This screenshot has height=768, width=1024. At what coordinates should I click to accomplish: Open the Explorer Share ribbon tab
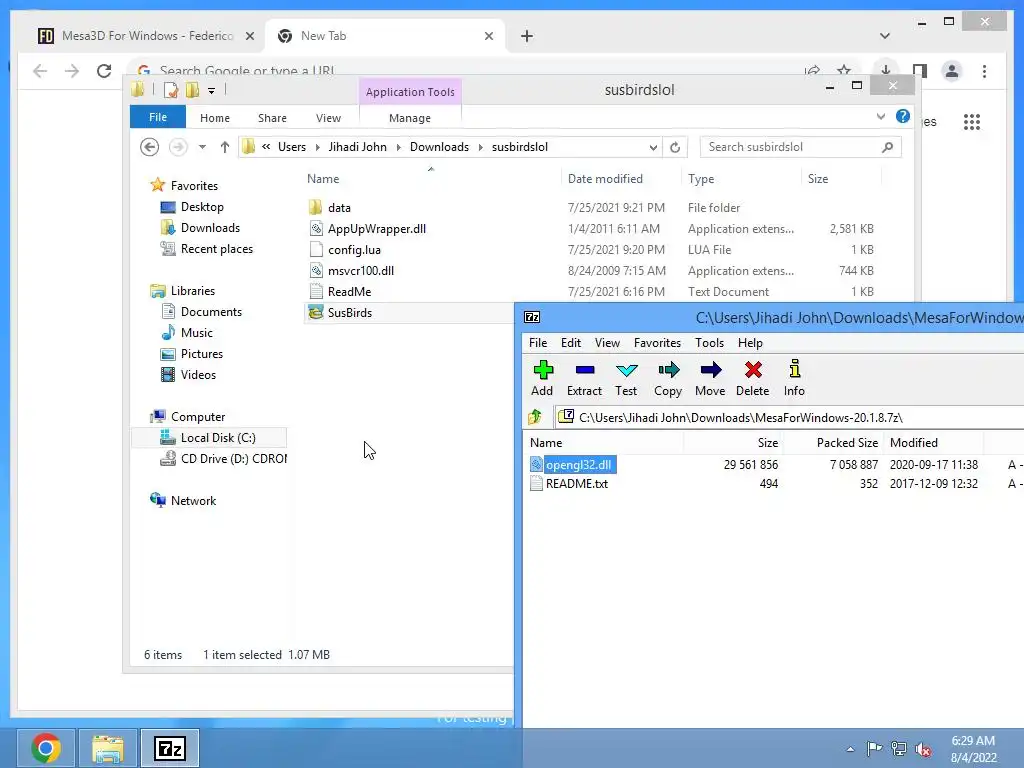coord(272,118)
